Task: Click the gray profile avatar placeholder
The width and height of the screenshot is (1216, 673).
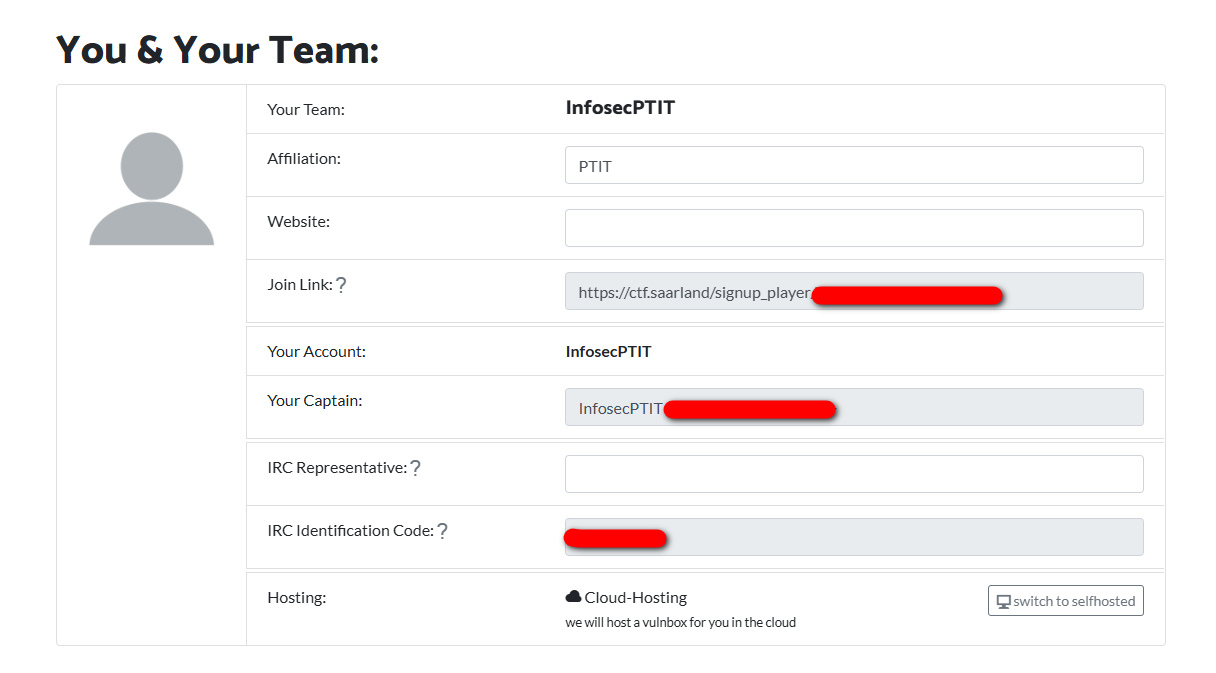Action: click(151, 189)
